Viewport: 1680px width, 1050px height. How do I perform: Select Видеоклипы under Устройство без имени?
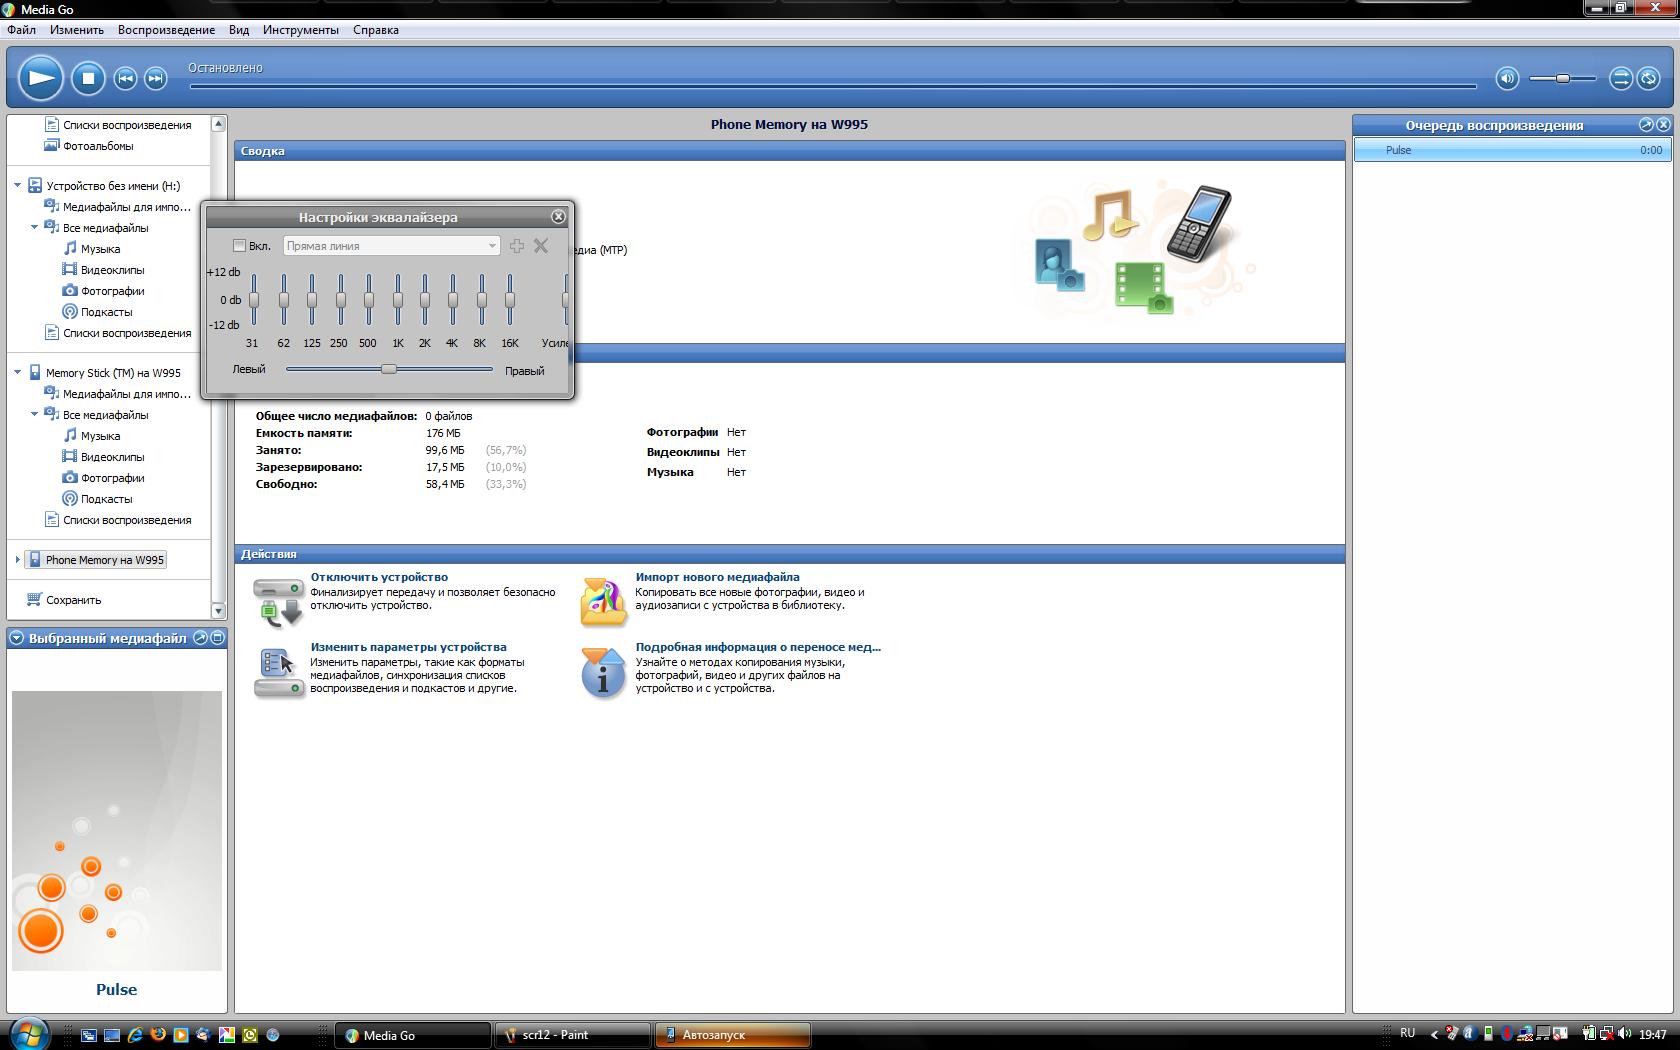click(x=113, y=270)
